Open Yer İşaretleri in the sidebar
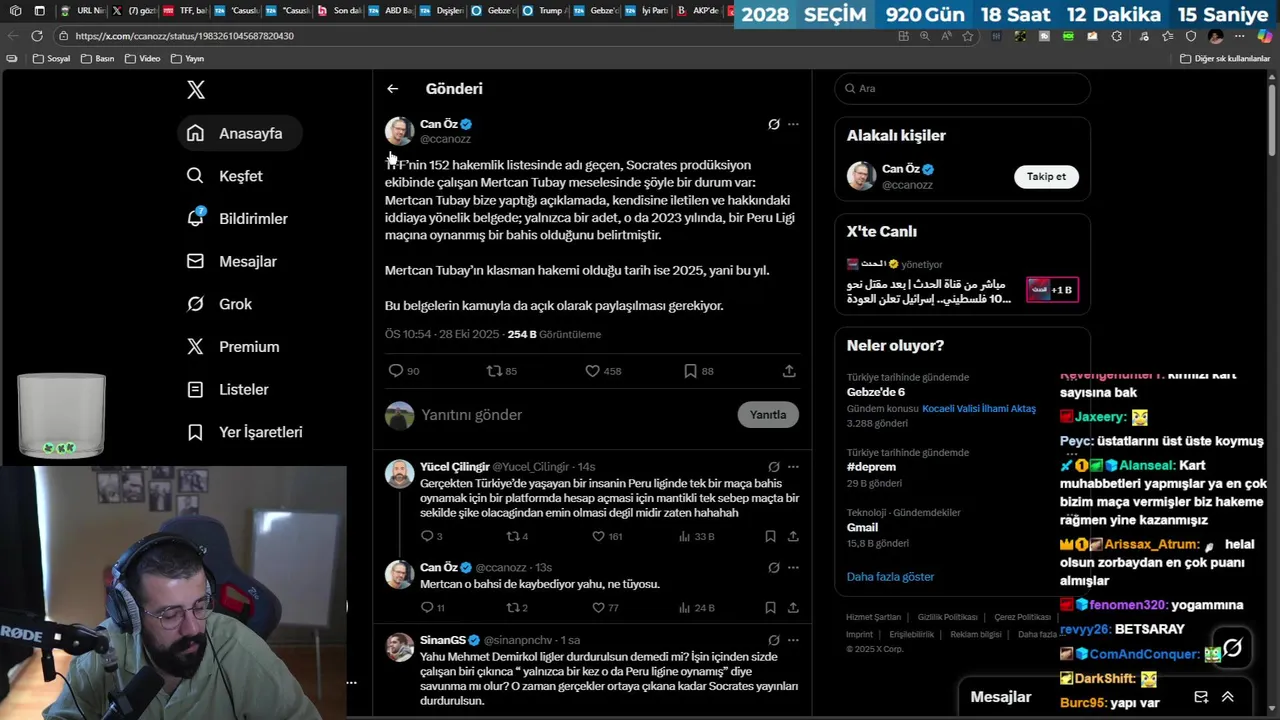Viewport: 1280px width, 720px height. pyautogui.click(x=245, y=432)
